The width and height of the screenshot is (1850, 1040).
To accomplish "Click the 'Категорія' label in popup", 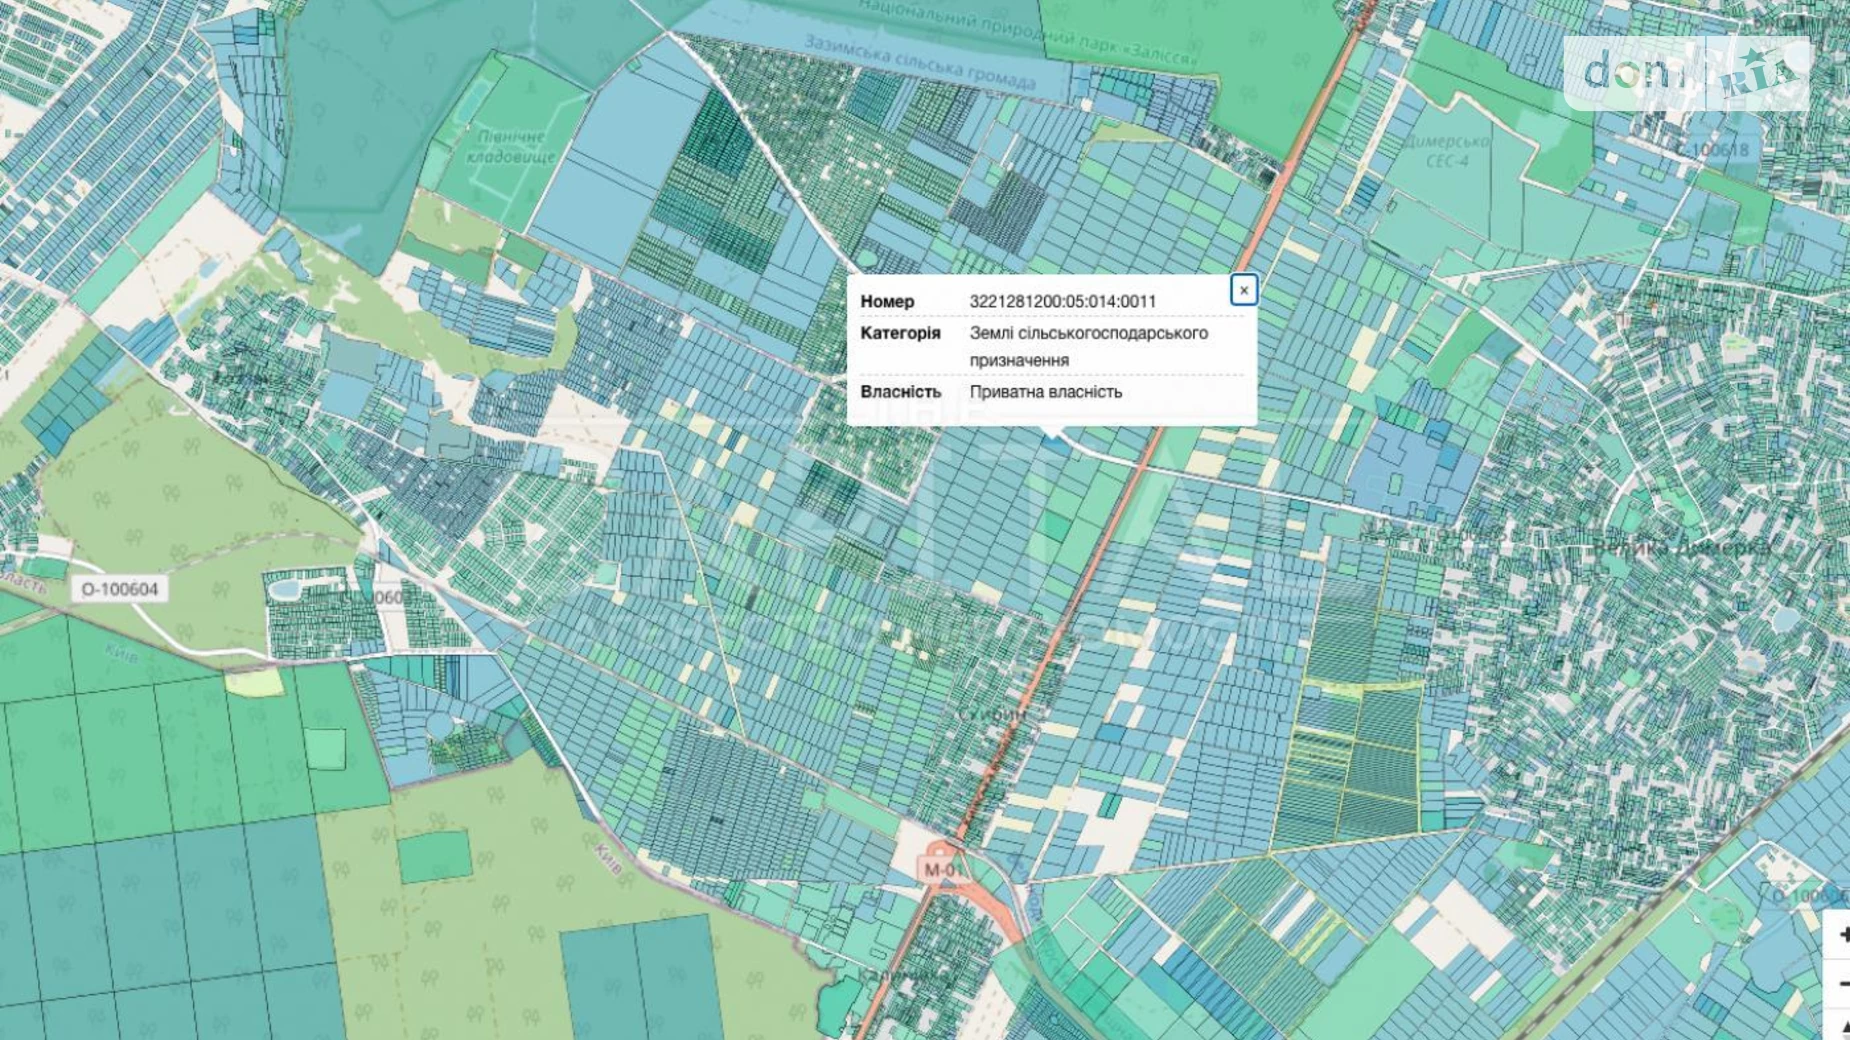I will click(x=900, y=333).
